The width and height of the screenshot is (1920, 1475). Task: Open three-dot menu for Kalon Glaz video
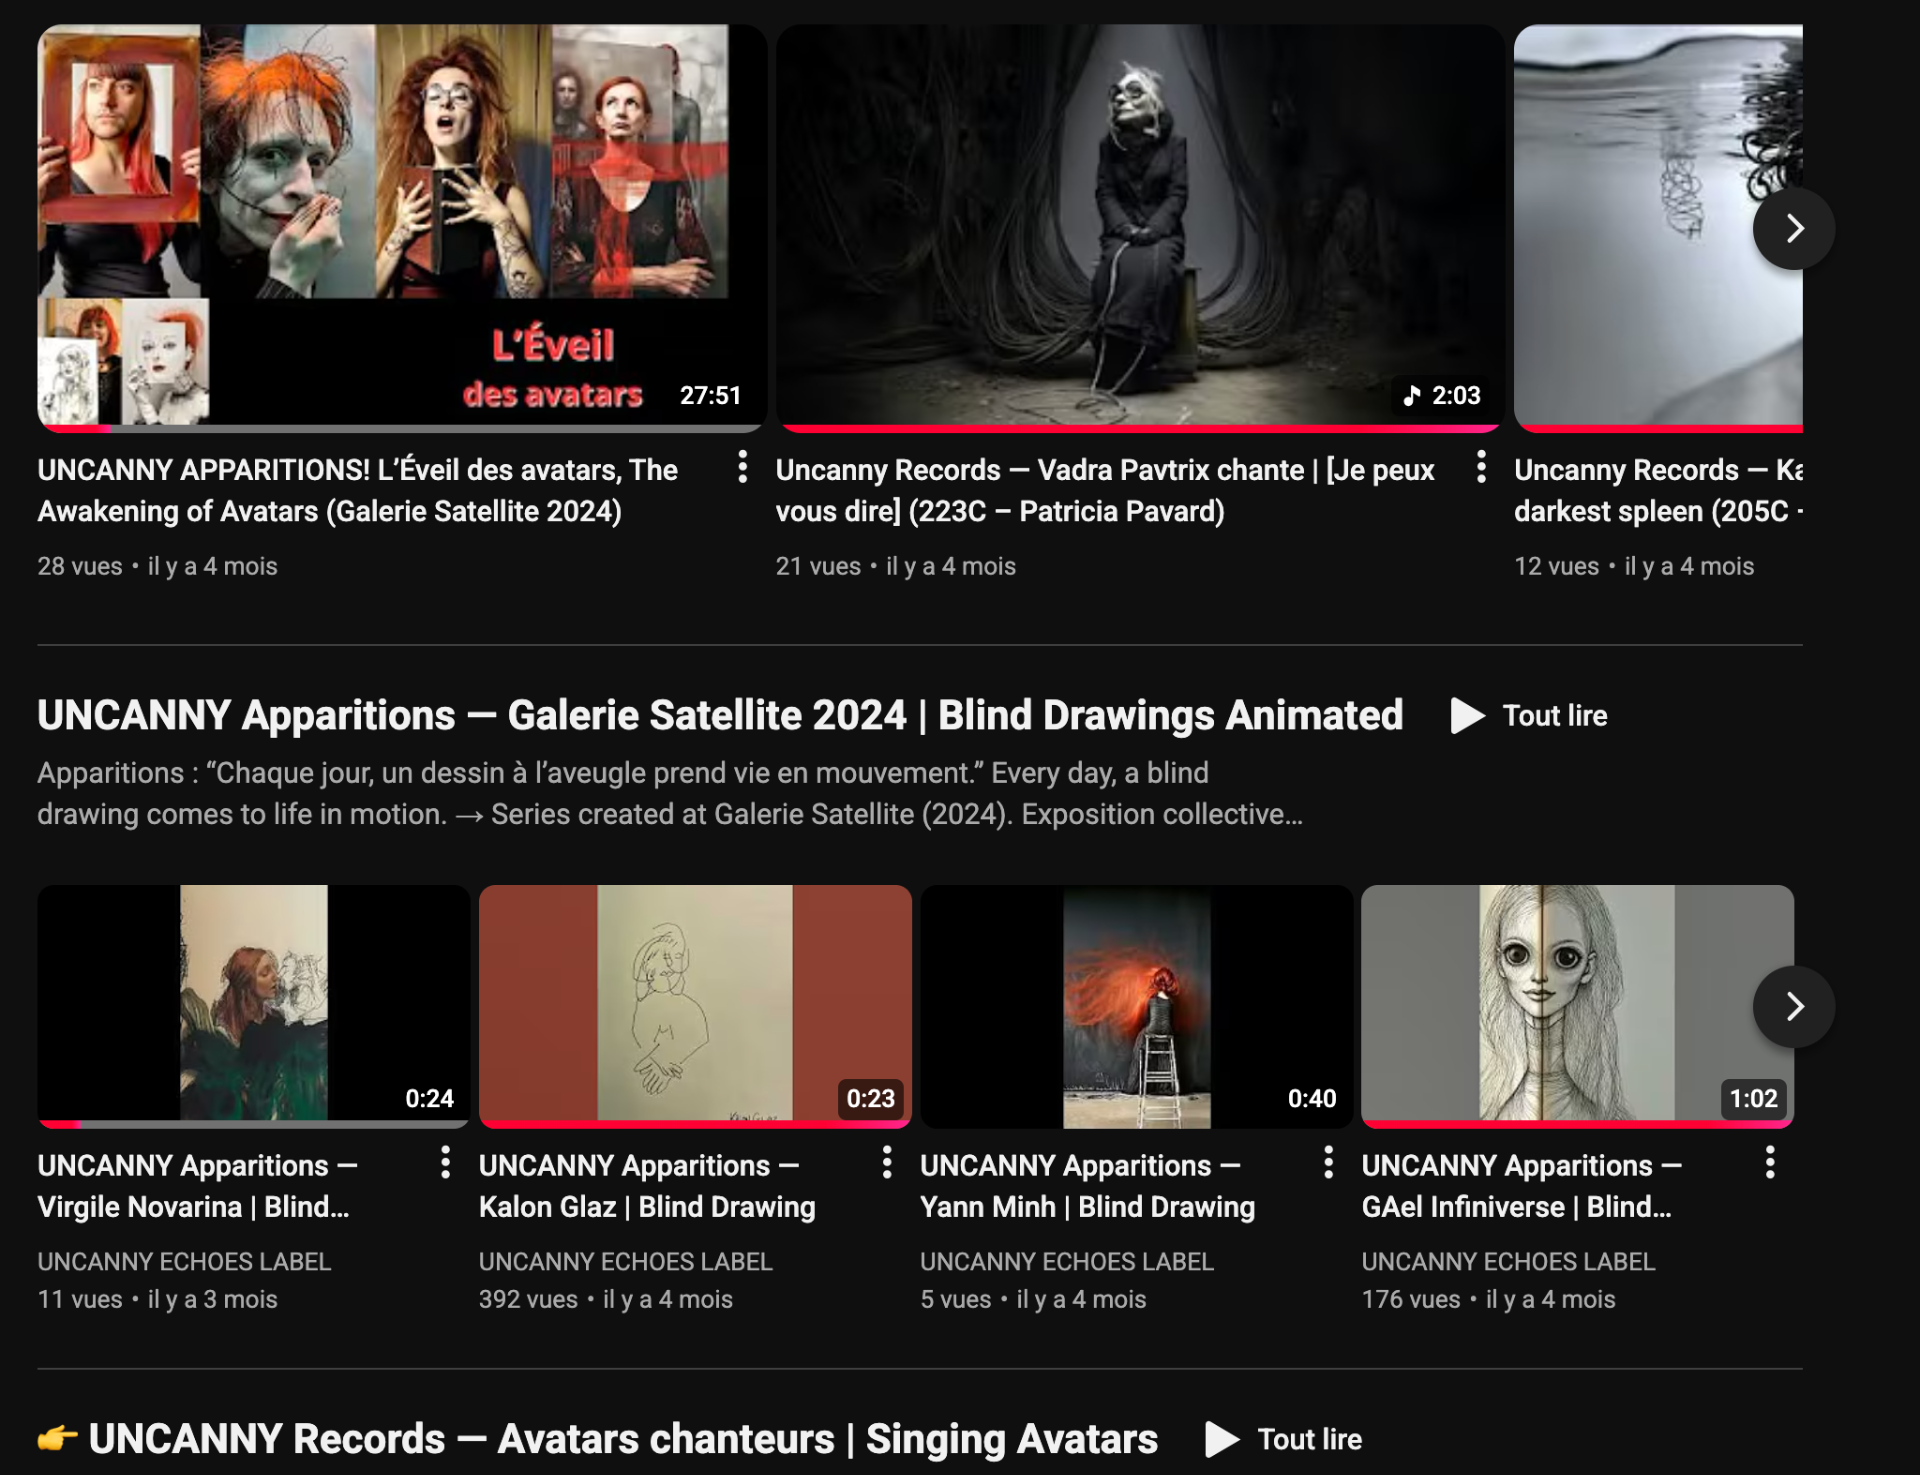point(887,1163)
